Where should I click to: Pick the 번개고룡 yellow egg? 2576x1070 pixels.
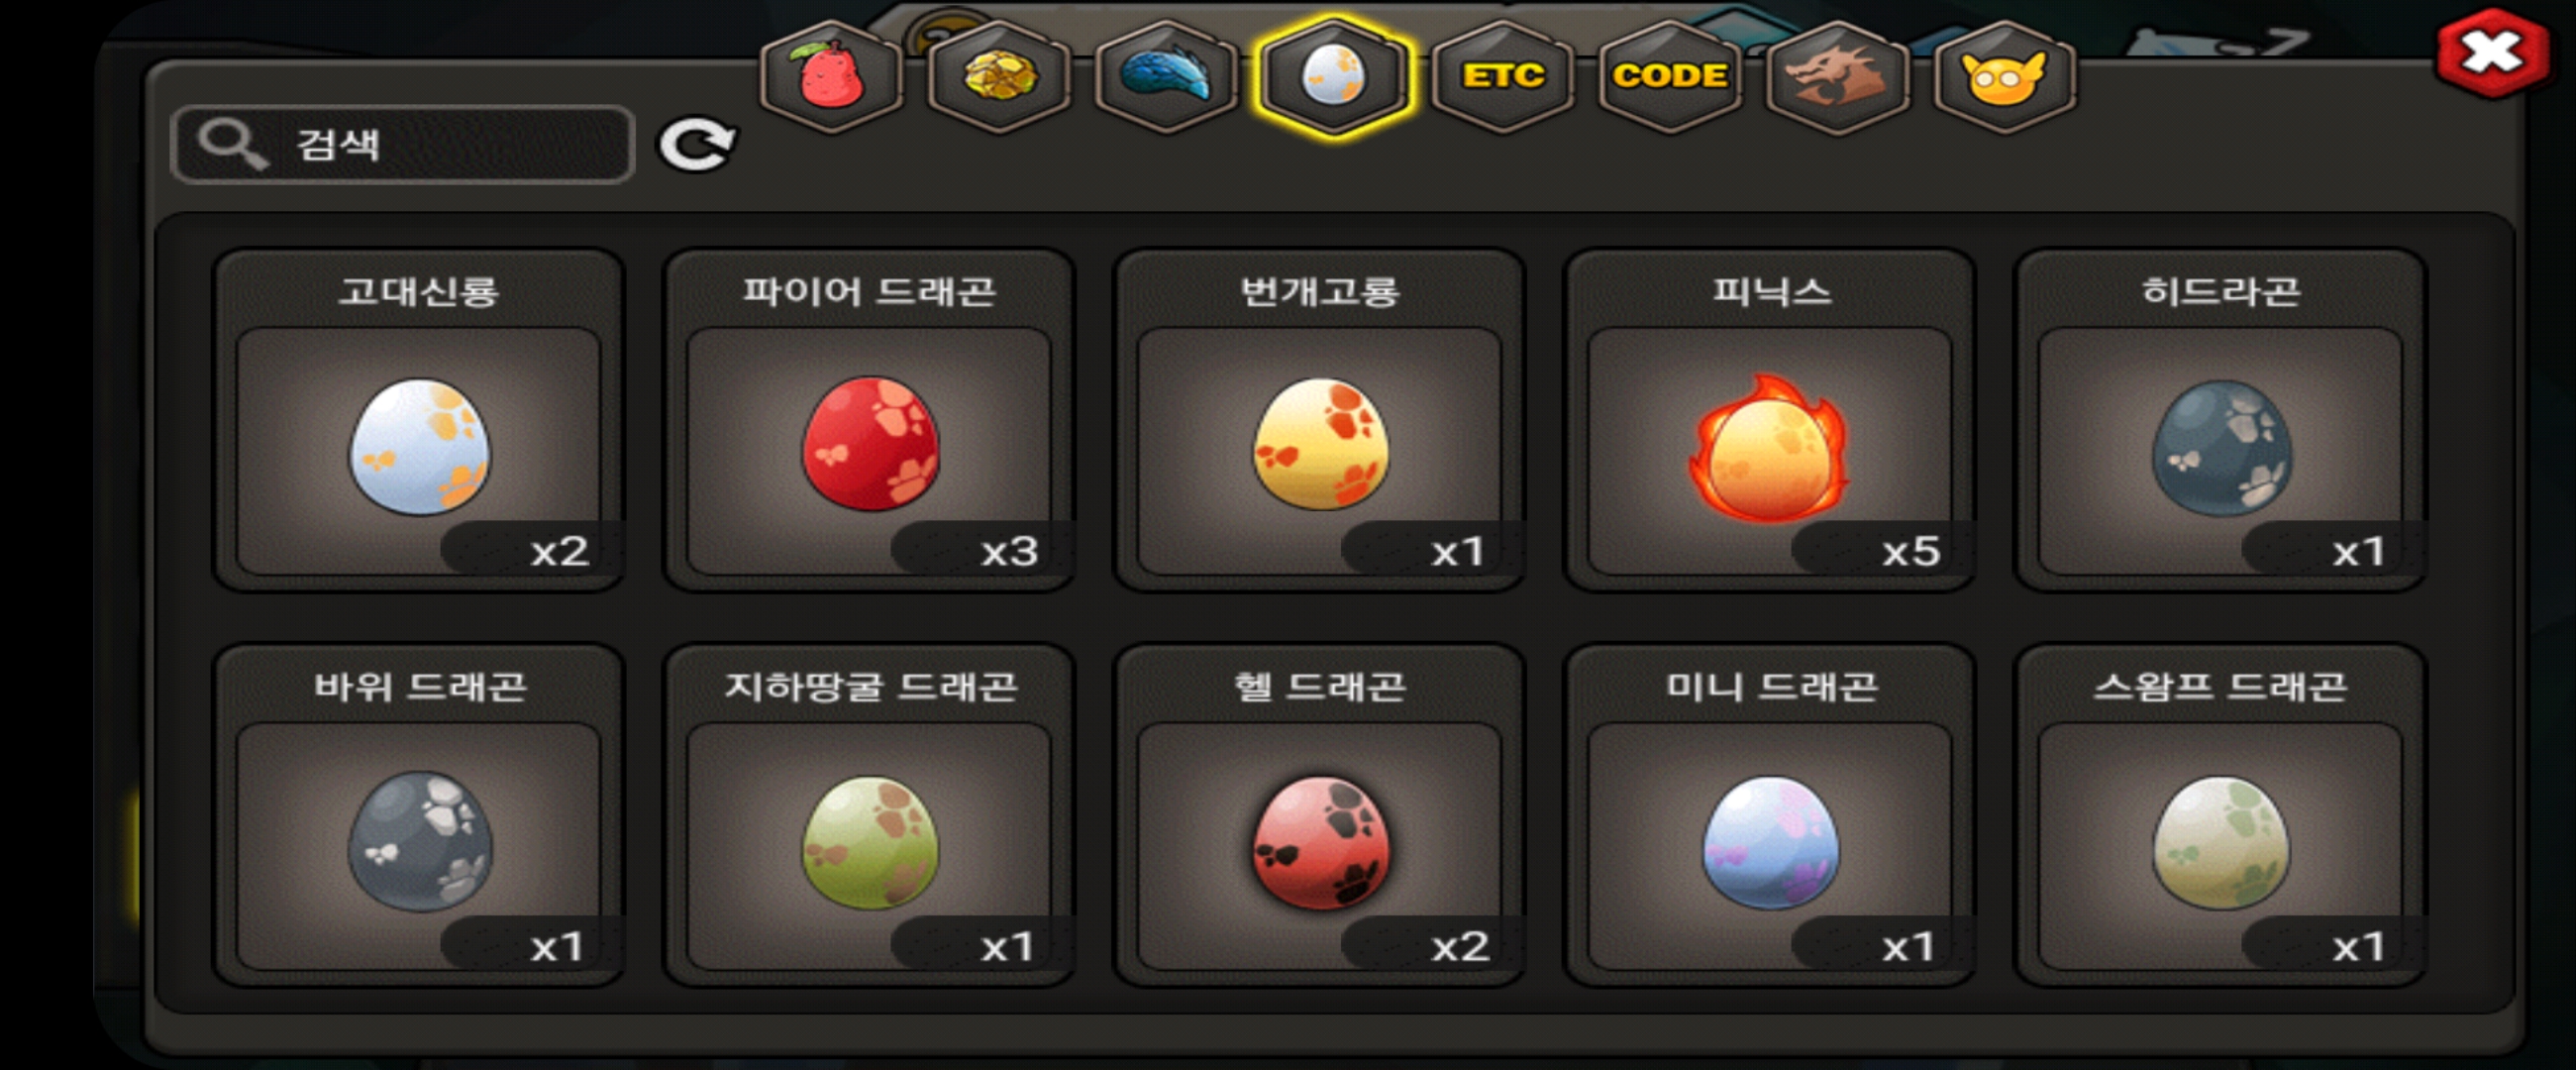[x=1320, y=421]
